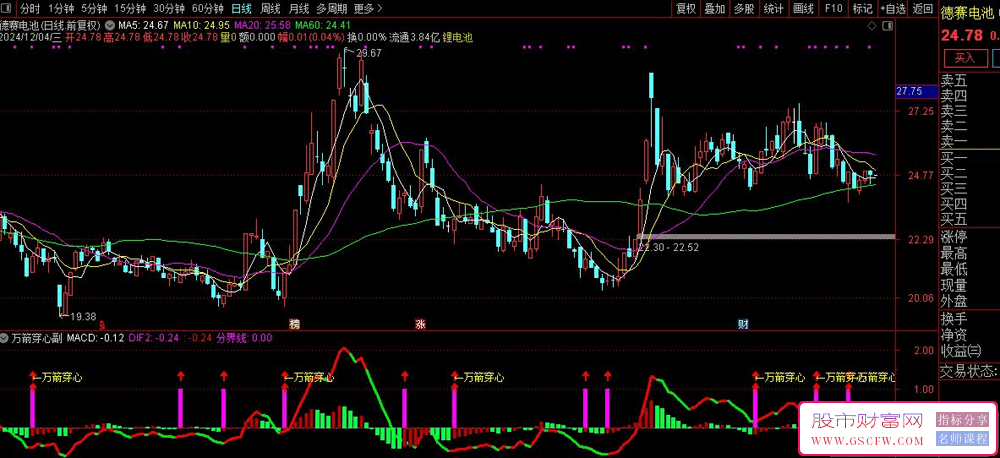Open the 指标分享 link
1000x458 pixels.
point(960,420)
